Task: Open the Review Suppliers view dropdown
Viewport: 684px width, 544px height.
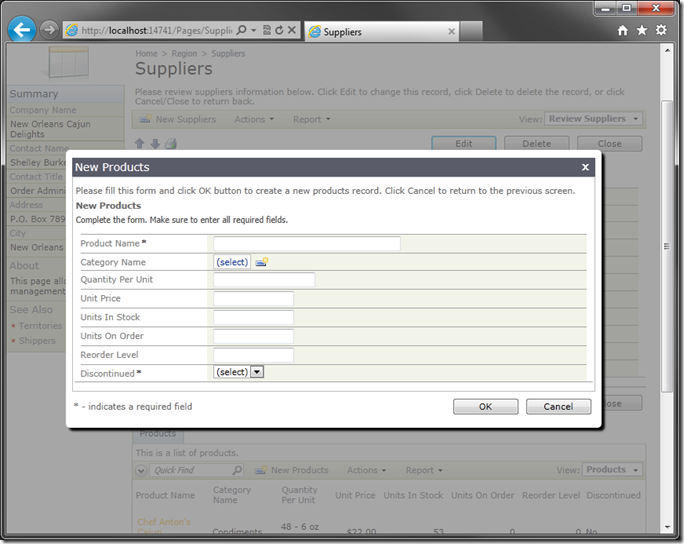Action: coord(593,119)
